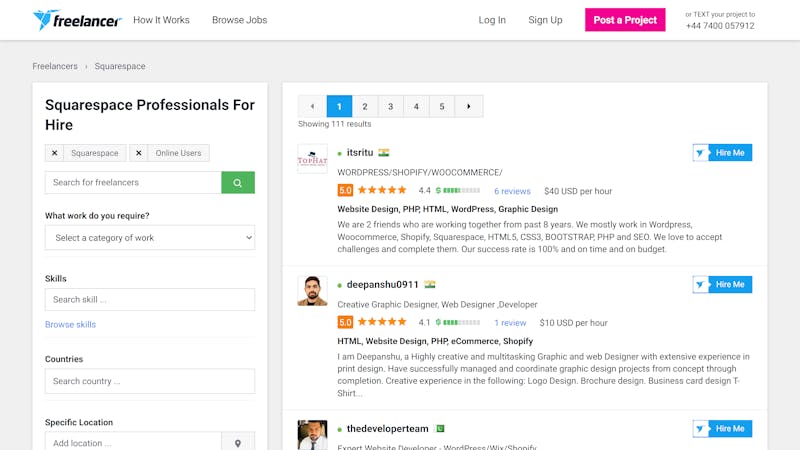Screen dimensions: 800x450
Task: Go to previous results page arrow
Action: click(312, 106)
